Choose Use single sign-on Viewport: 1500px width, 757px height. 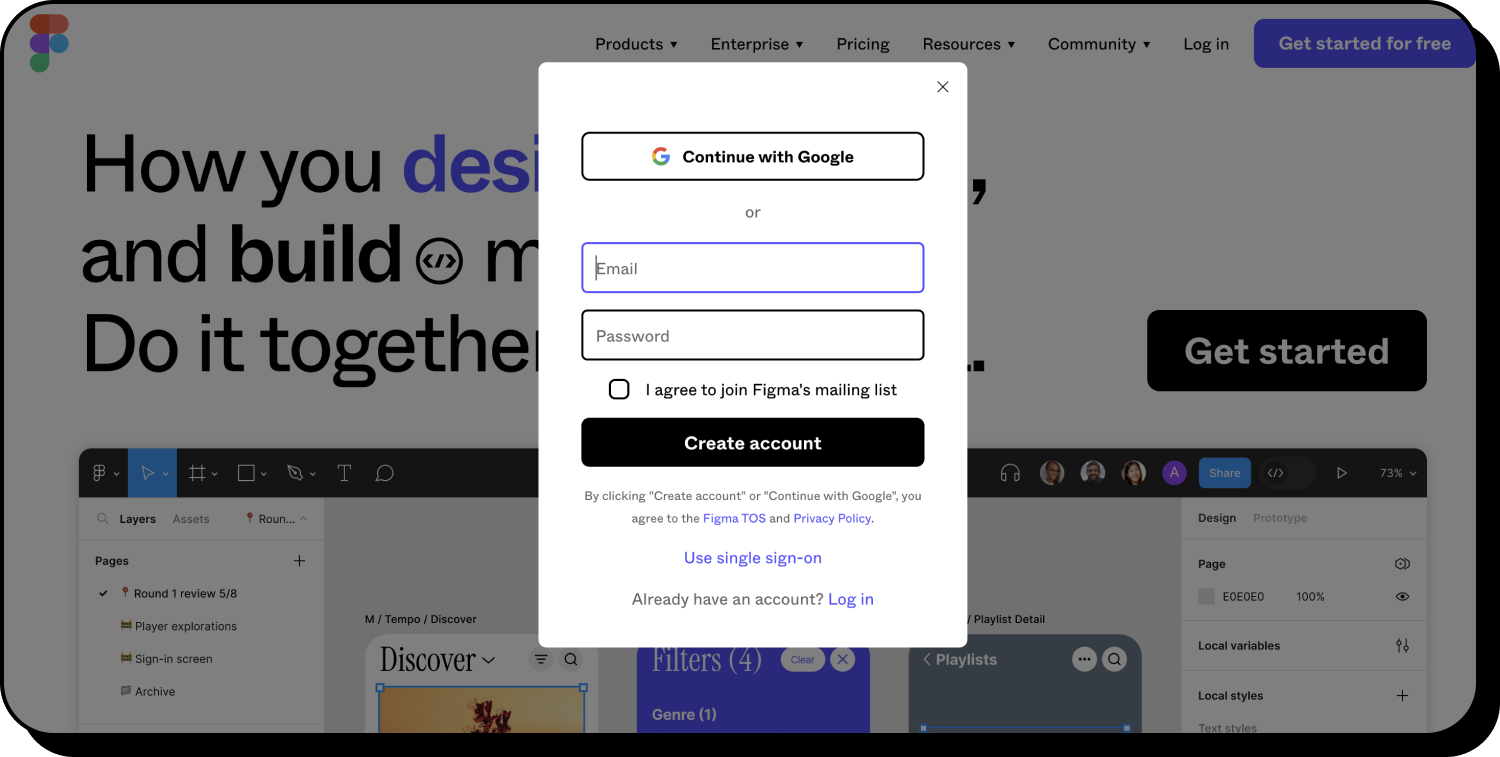(x=752, y=558)
